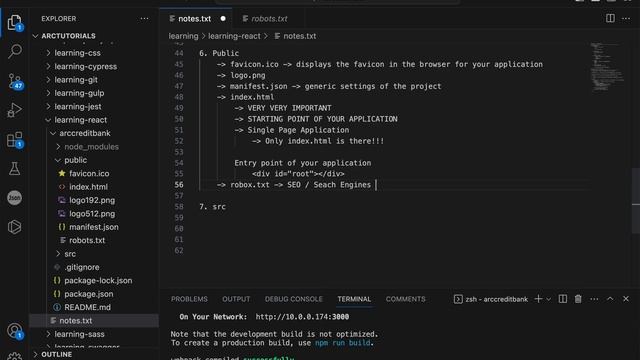Click "npm run build" in the terminal
This screenshot has height=360, width=640.
(x=342, y=343)
